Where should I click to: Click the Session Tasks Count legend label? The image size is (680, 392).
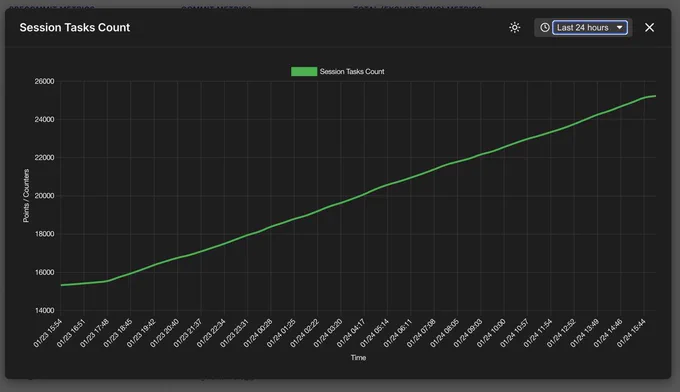click(352, 72)
